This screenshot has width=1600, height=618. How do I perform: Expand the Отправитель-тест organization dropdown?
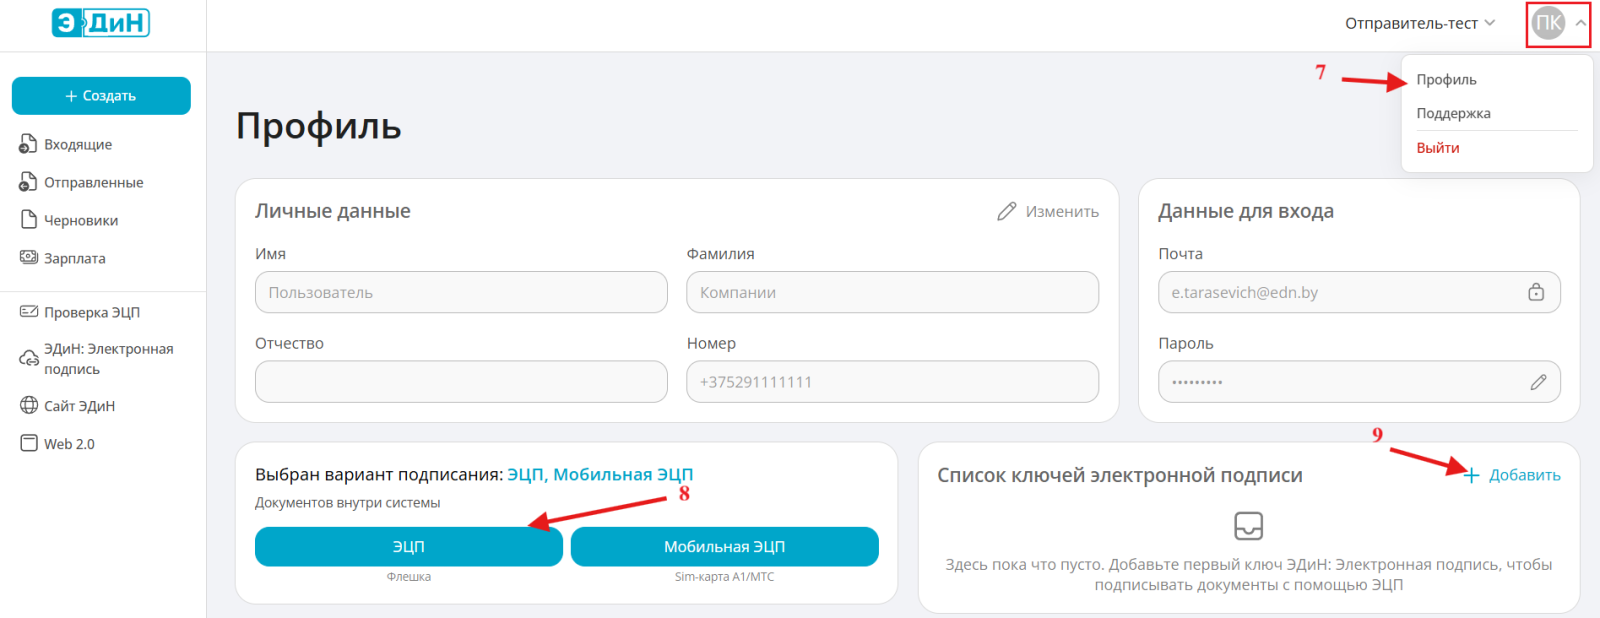[1419, 23]
